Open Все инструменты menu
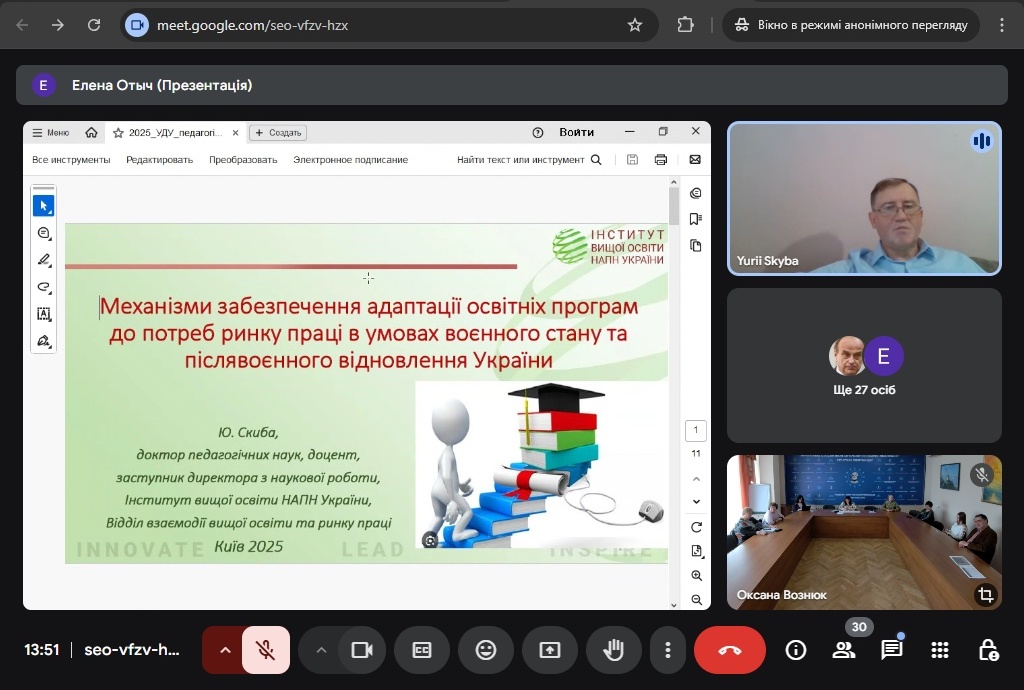 coord(71,159)
